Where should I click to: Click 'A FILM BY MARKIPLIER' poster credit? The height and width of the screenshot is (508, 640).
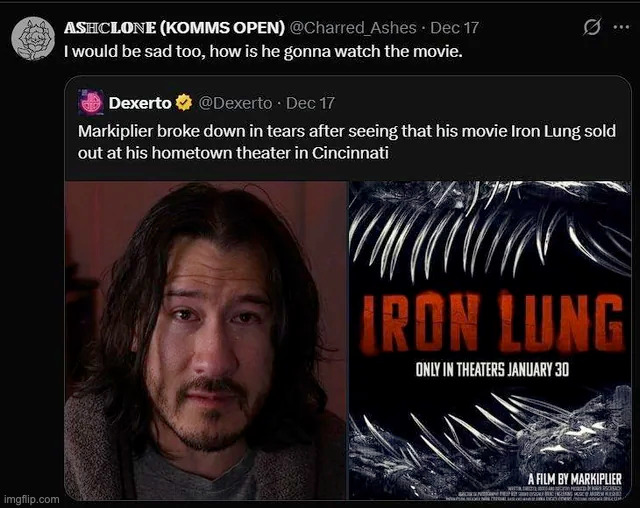[x=575, y=479]
